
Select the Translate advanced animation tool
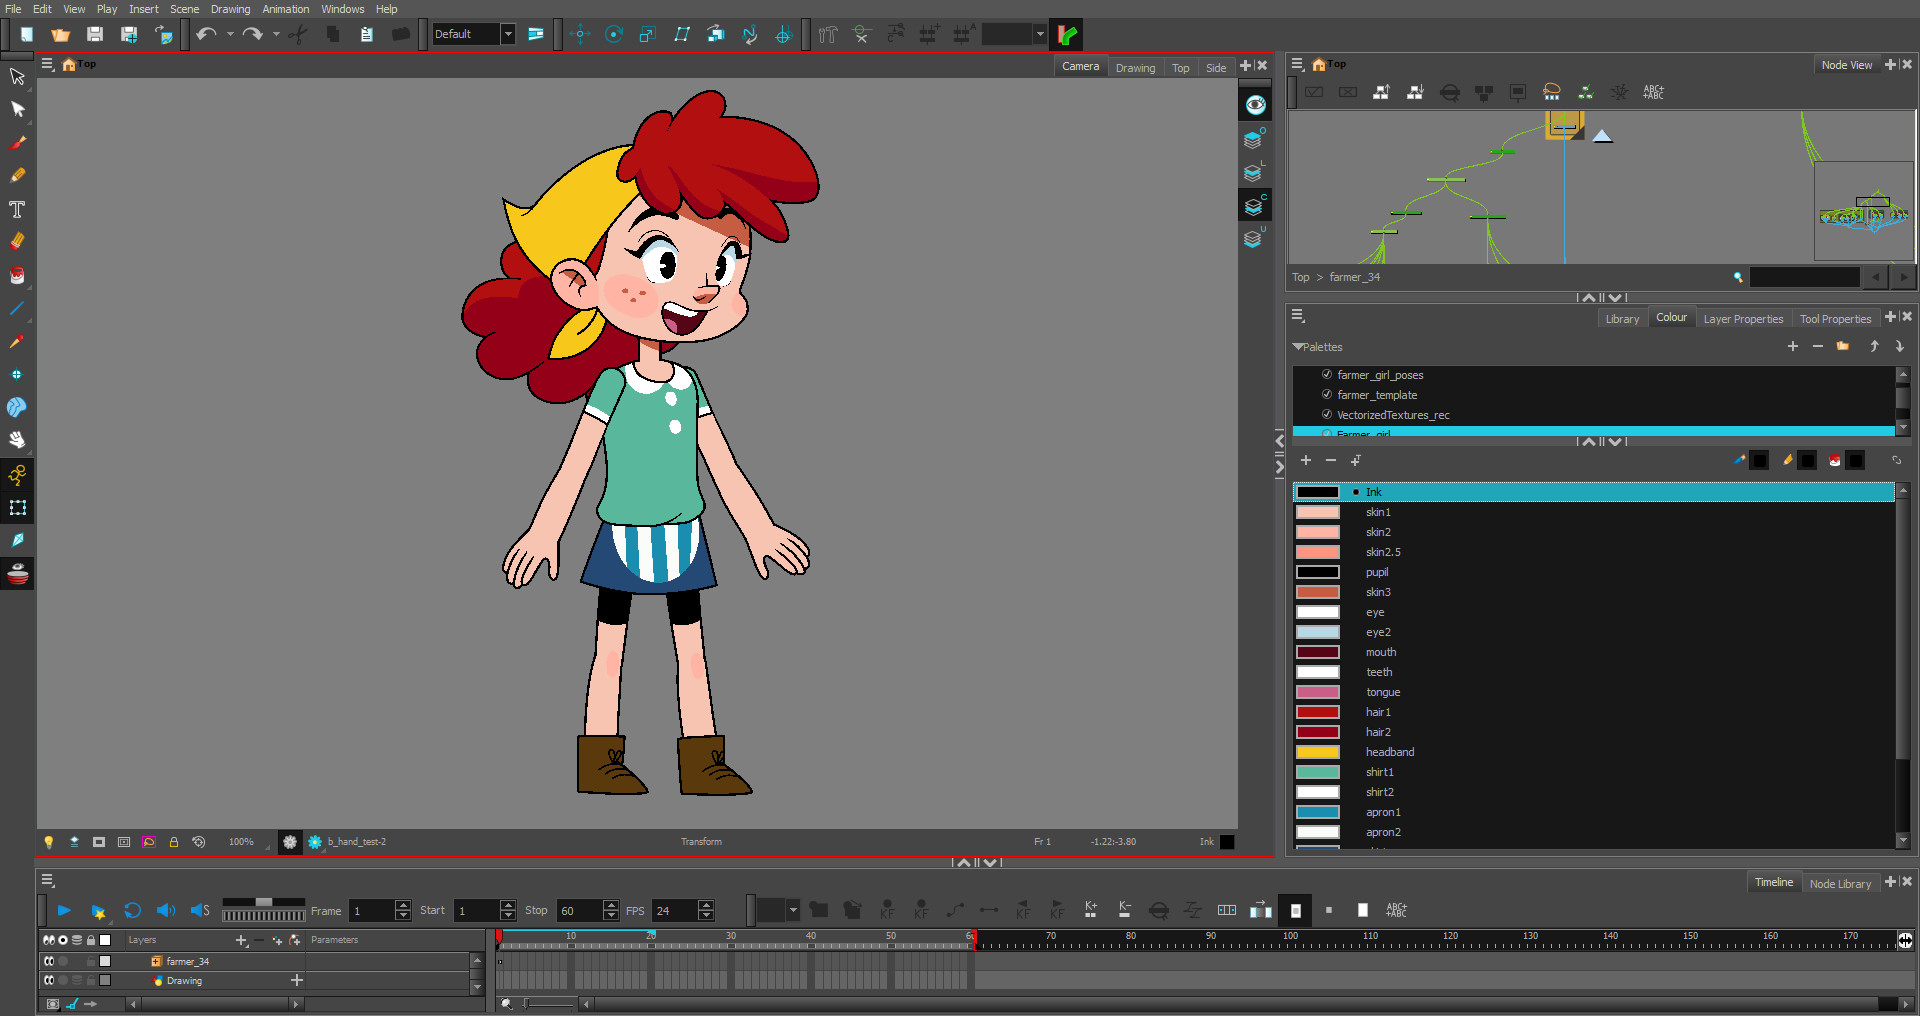[580, 34]
